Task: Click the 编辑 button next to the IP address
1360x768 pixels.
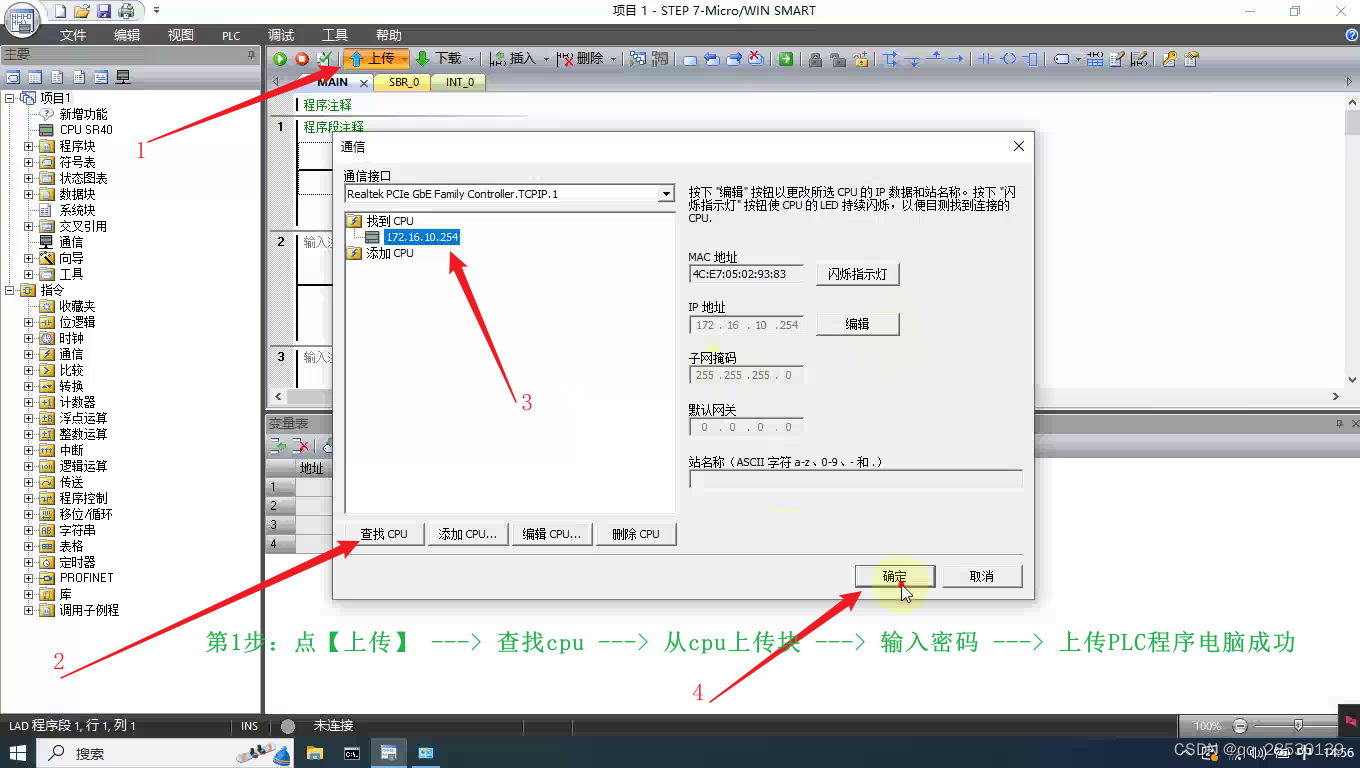Action: [x=858, y=324]
